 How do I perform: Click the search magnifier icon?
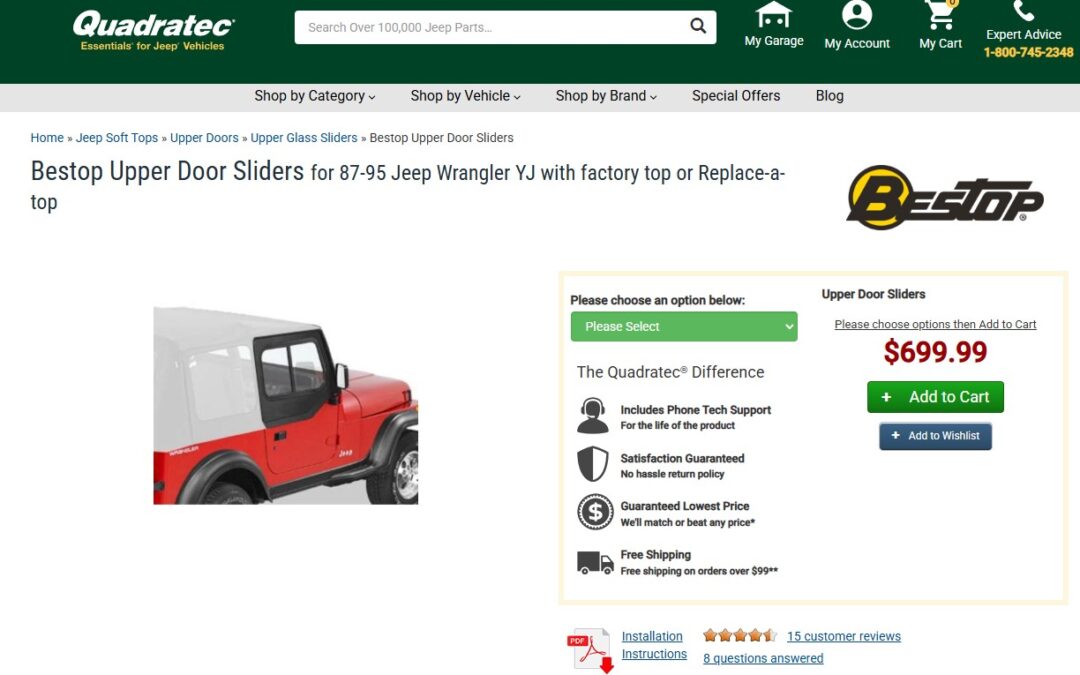pos(698,26)
